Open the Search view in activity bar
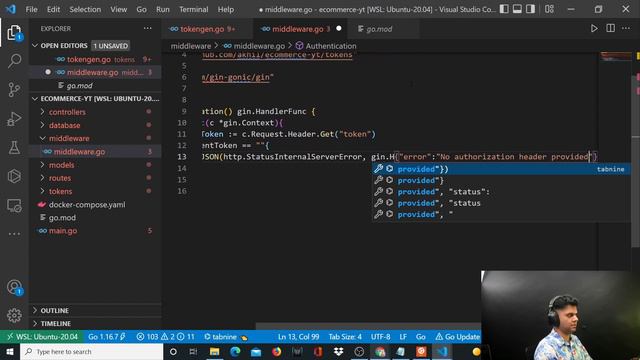Image resolution: width=640 pixels, height=360 pixels. pos(14,61)
